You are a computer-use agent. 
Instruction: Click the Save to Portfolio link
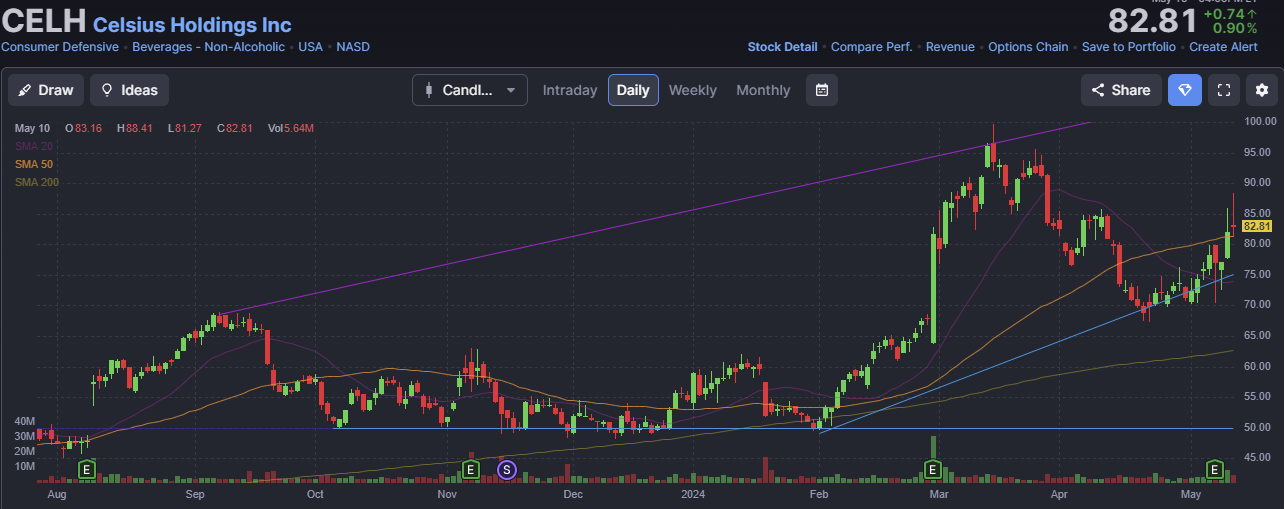click(1129, 47)
